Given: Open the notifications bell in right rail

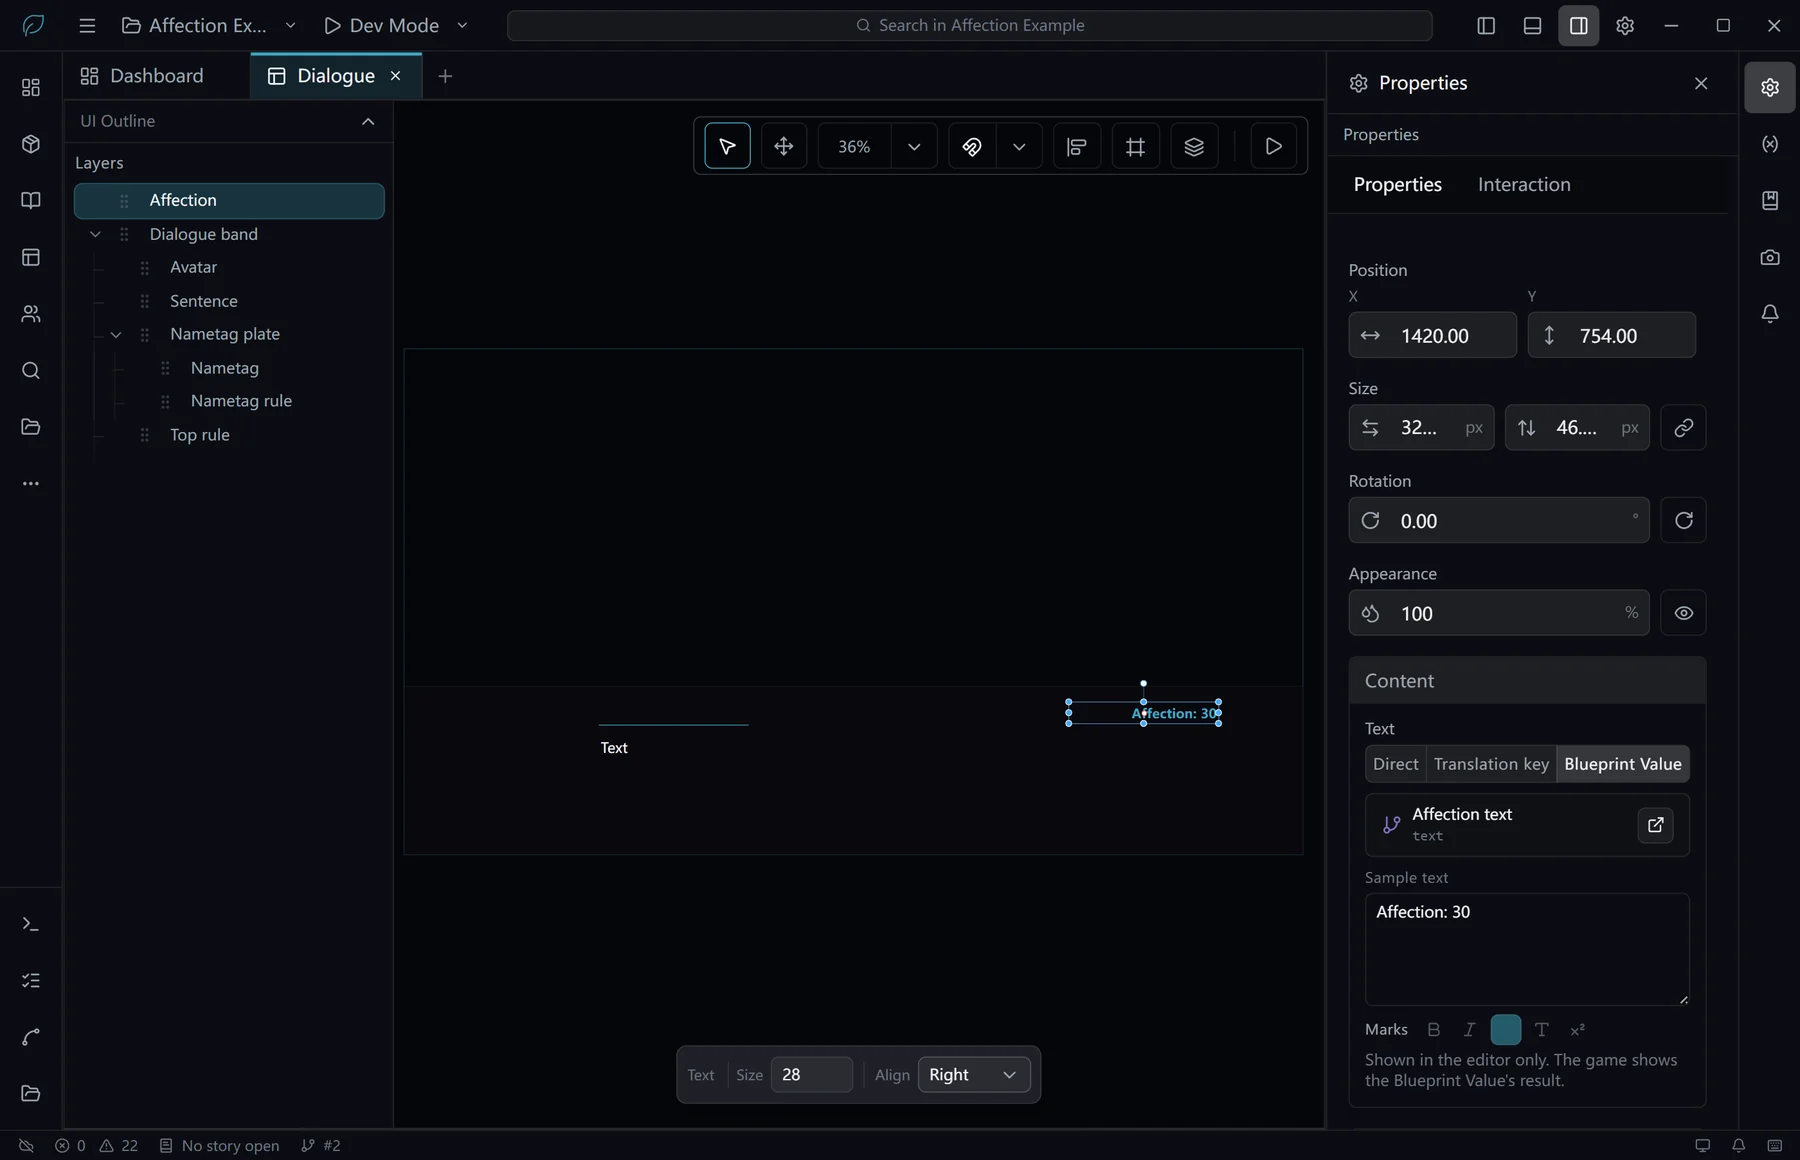Looking at the screenshot, I should (1770, 314).
